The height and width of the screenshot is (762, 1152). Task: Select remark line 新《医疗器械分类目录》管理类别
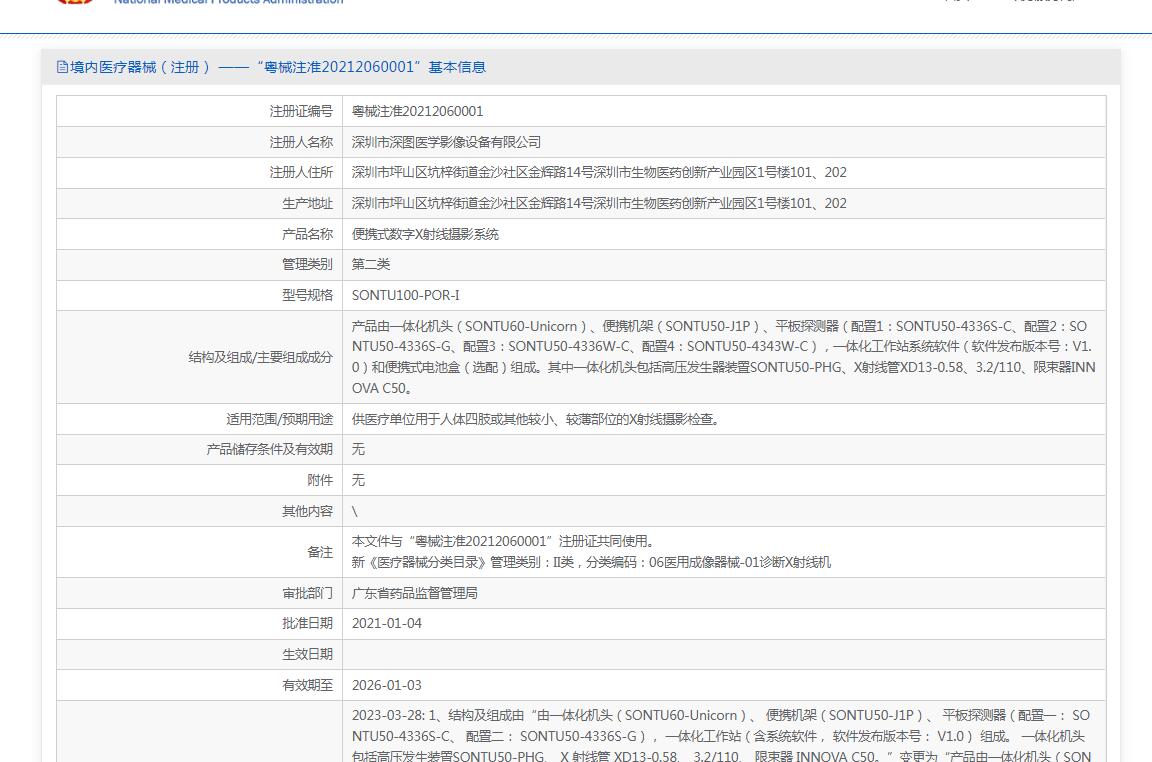591,562
